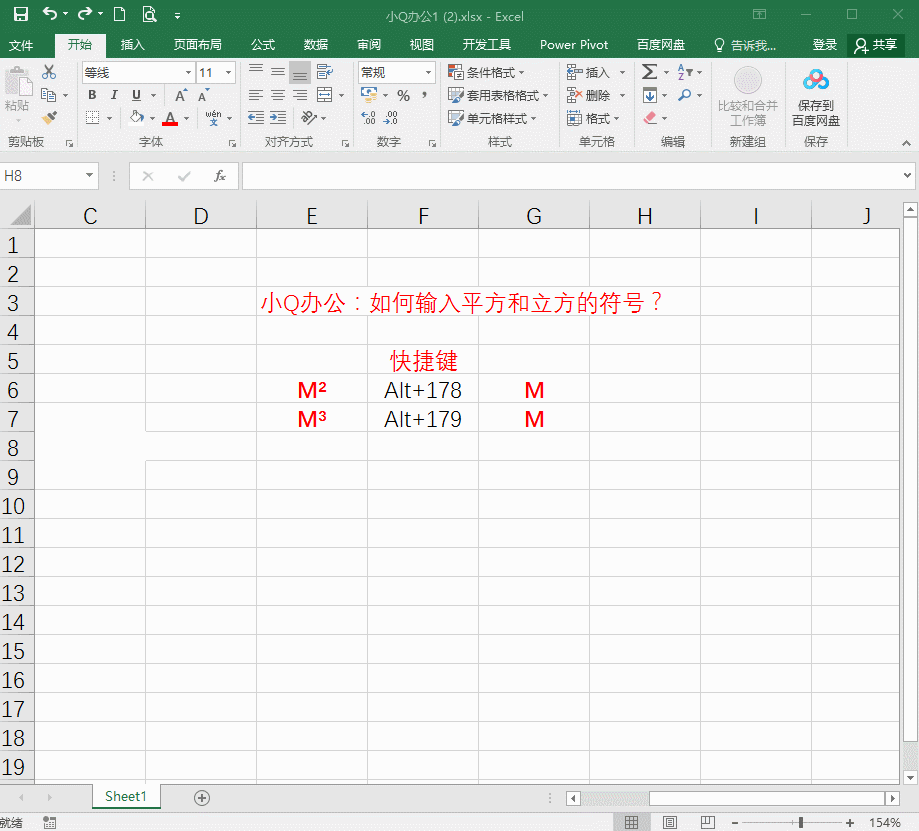Screen dimensions: 919x831
Task: Click the zoom slider handle
Action: [801, 823]
